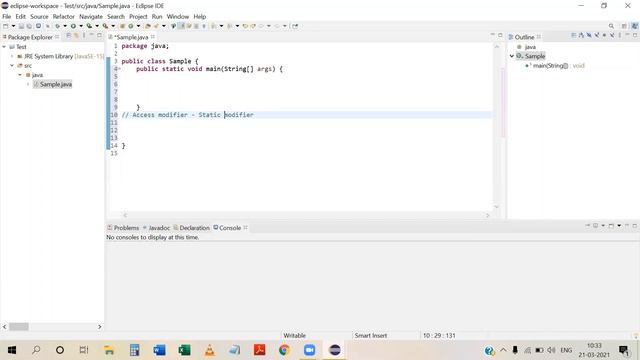Open Word from the taskbar

click(x=159, y=350)
